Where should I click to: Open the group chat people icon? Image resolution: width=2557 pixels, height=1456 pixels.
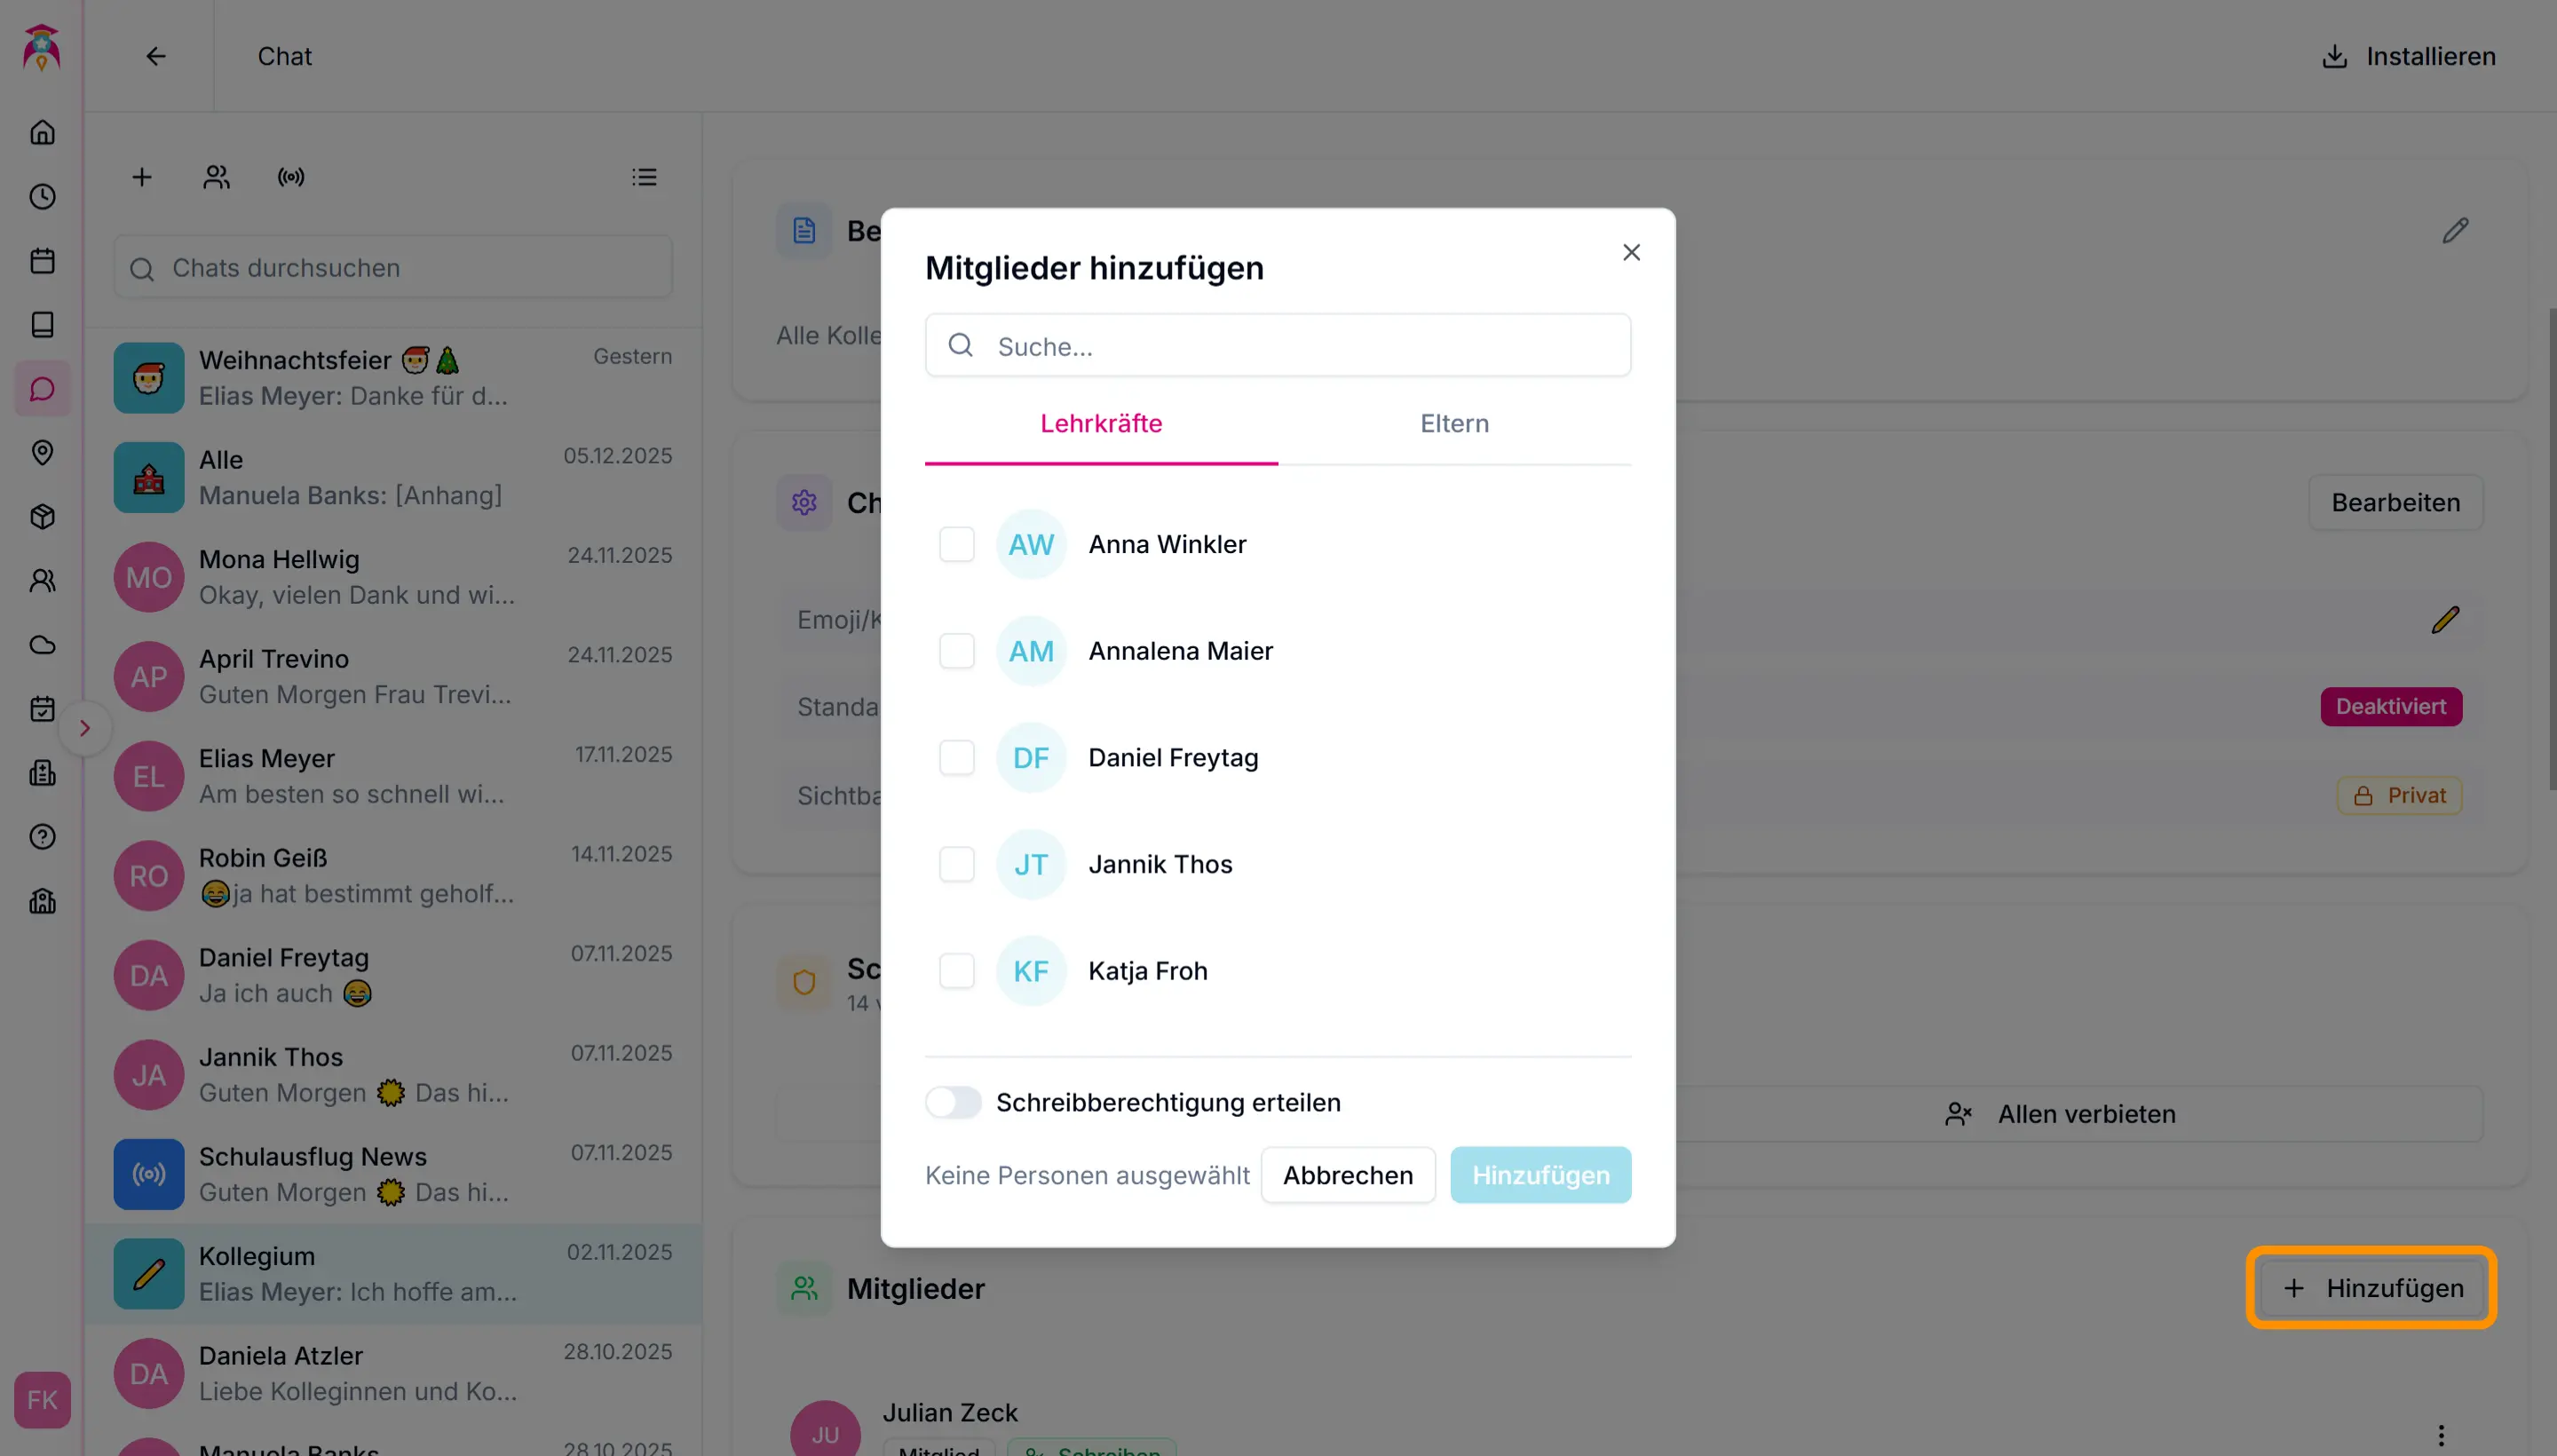tap(216, 177)
